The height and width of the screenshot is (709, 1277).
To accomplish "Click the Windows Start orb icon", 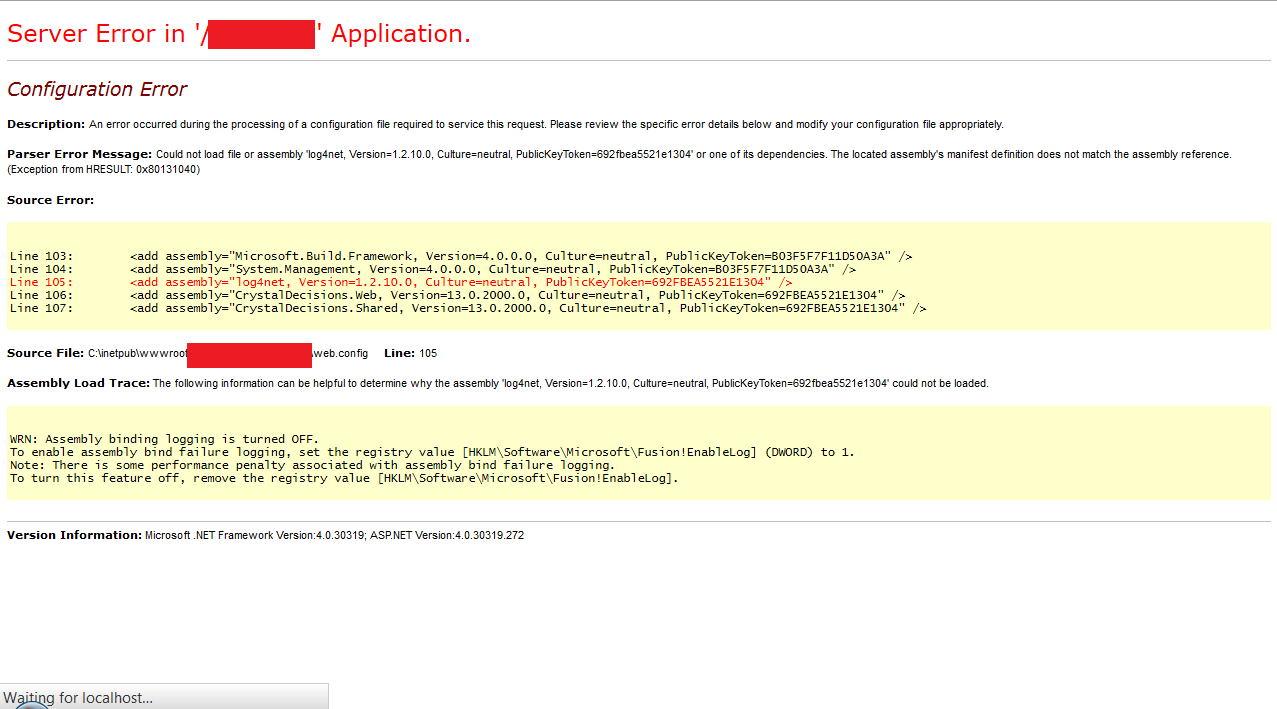I will (32, 704).
